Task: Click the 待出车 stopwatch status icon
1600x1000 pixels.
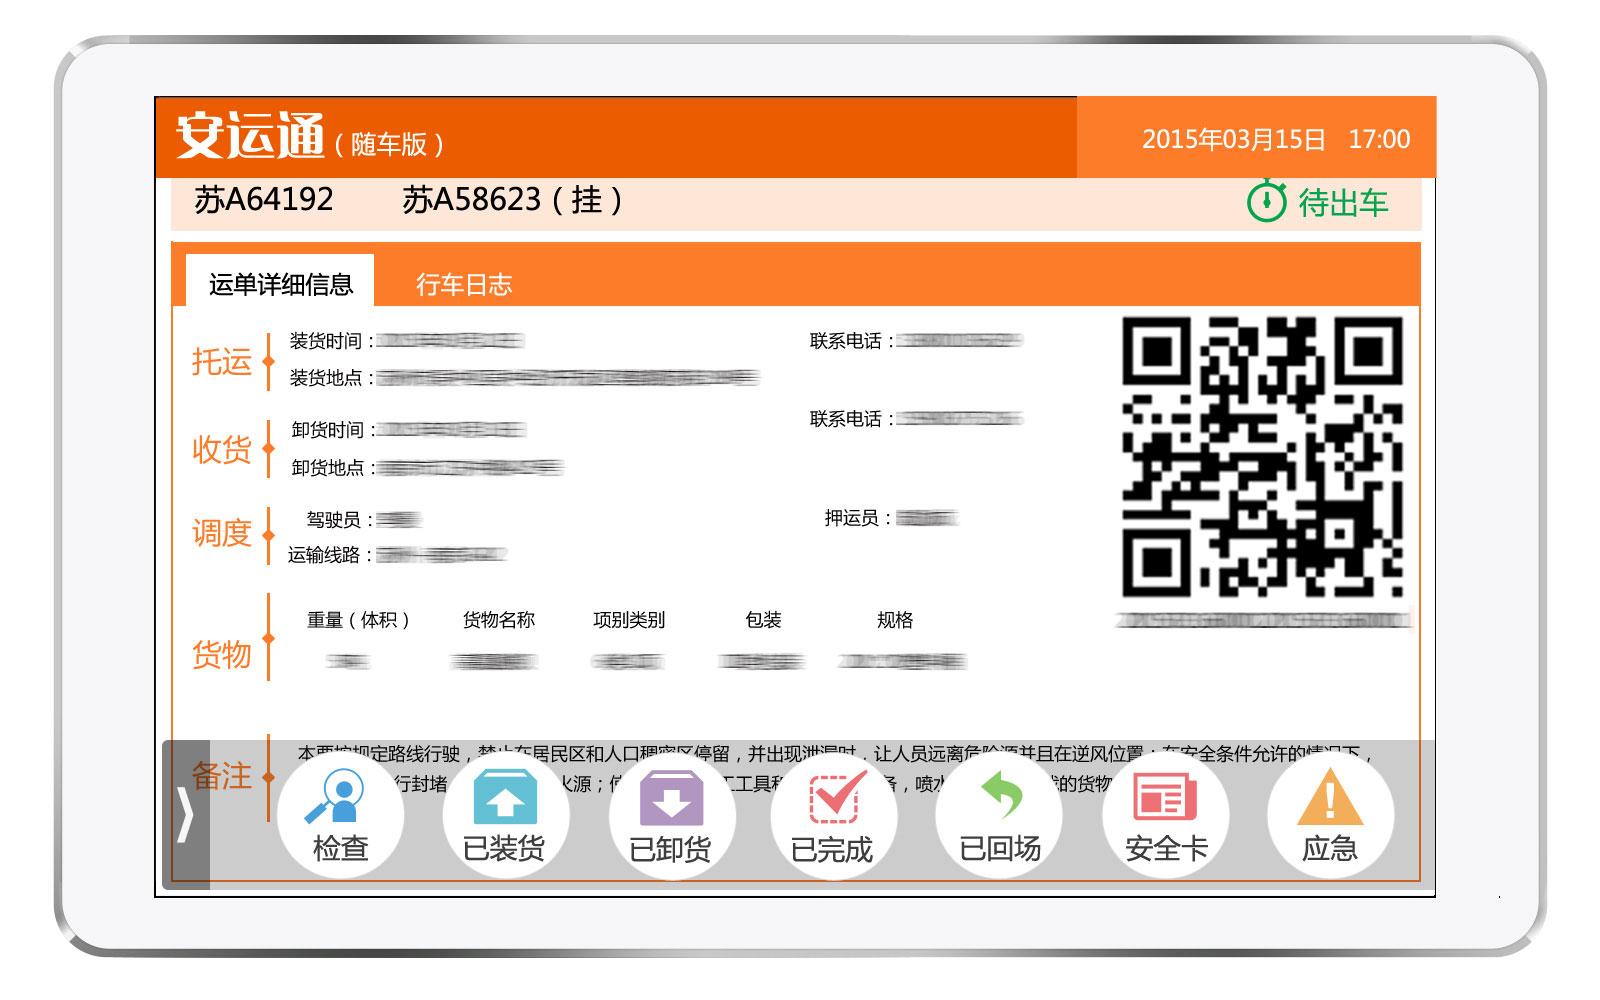Action: pos(1266,201)
